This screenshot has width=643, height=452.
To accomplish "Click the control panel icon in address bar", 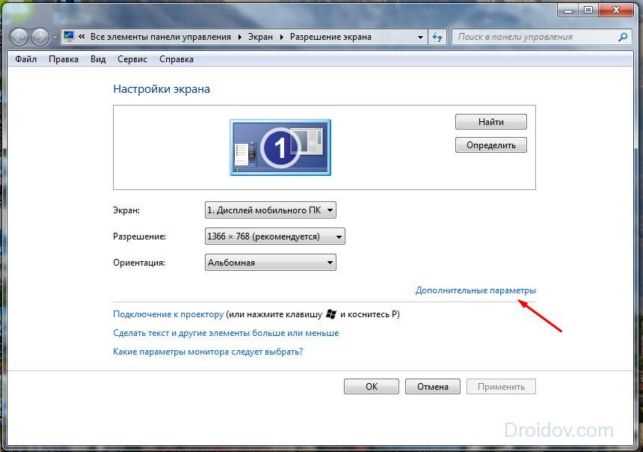I will 69,36.
